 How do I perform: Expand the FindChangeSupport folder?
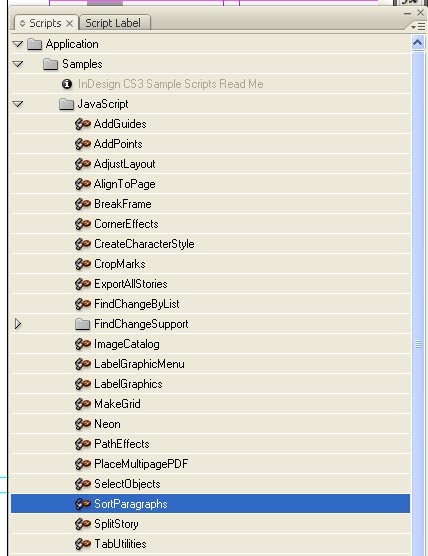(x=18, y=324)
